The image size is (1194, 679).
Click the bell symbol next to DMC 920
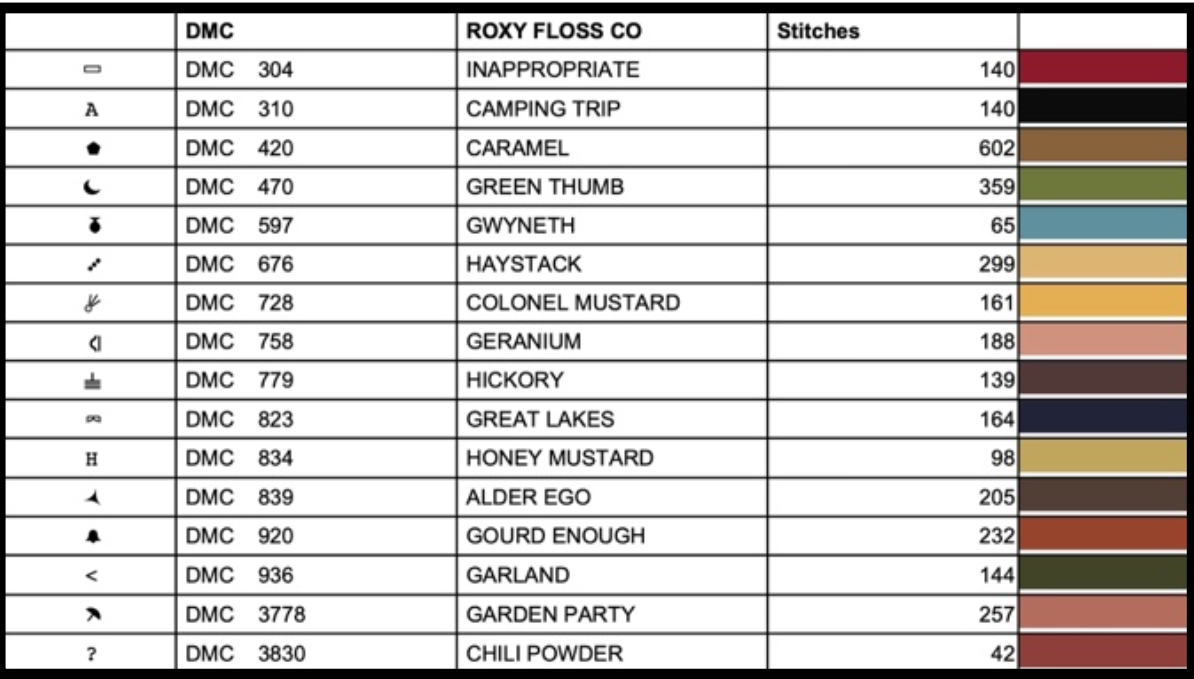coord(93,537)
